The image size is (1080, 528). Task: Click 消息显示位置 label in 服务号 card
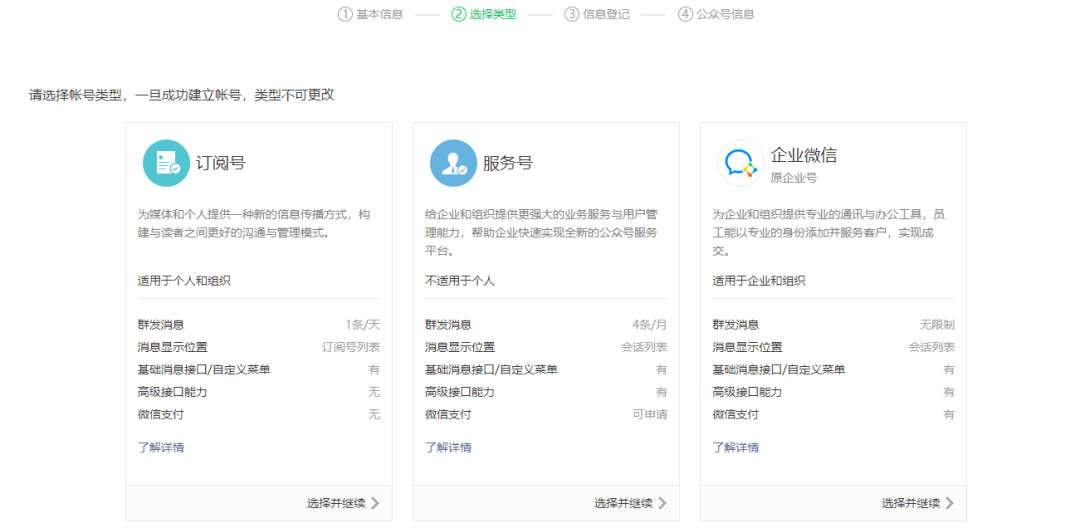pos(459,348)
